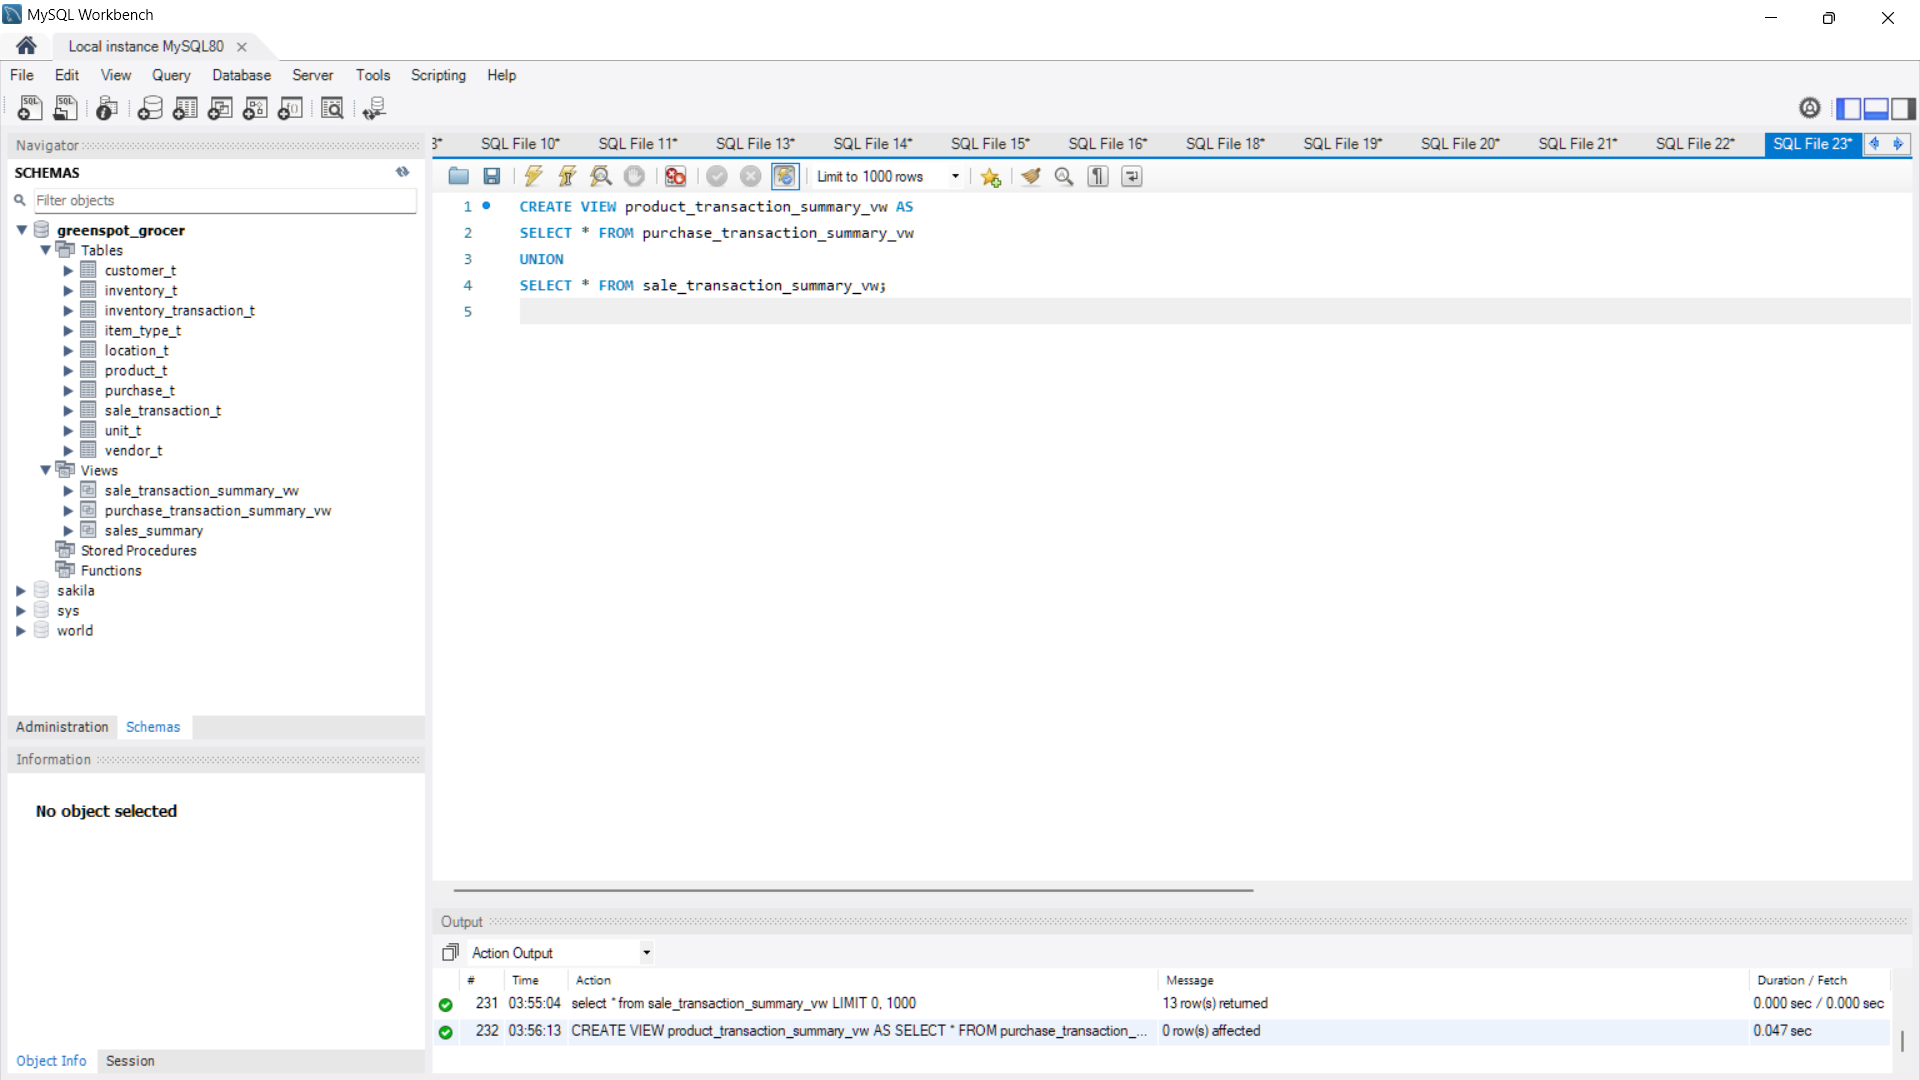Image resolution: width=1920 pixels, height=1080 pixels.
Task: Create a new SQL tab icon
Action: click(x=30, y=108)
